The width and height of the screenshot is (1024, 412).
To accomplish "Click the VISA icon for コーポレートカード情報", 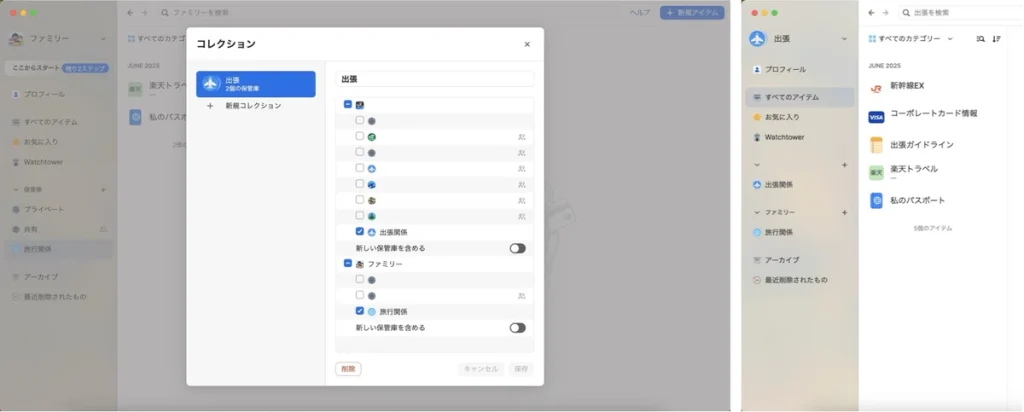I will coord(876,116).
